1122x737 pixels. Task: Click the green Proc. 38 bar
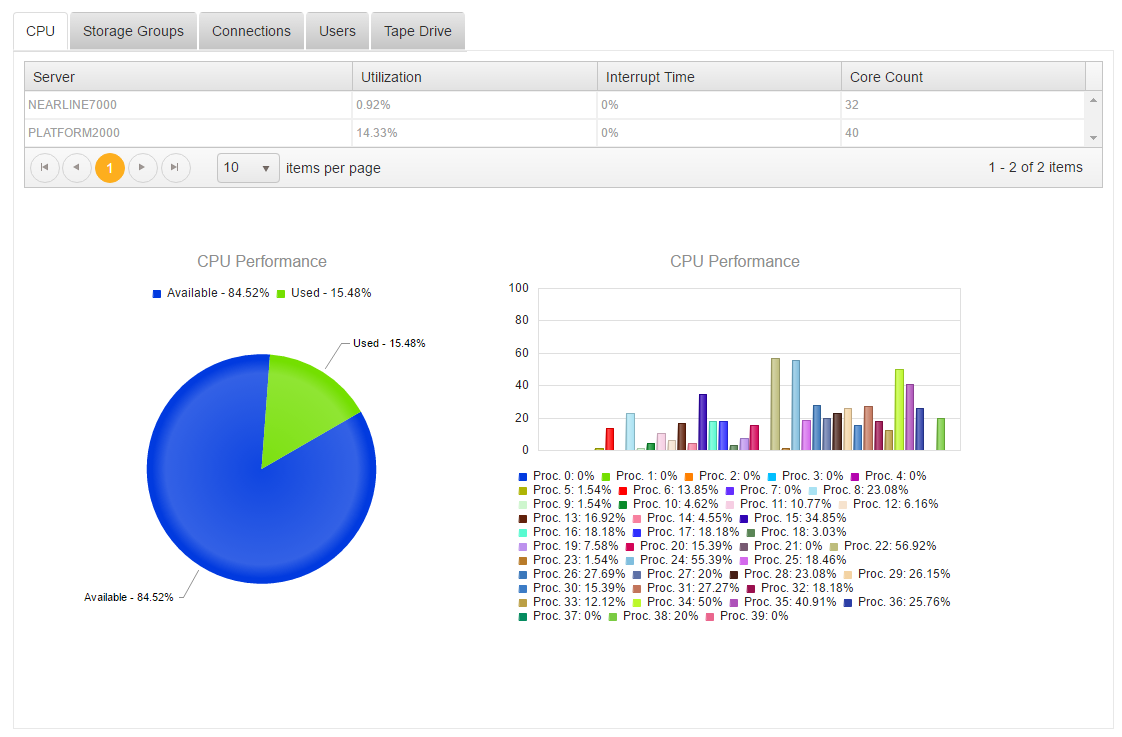(x=941, y=434)
